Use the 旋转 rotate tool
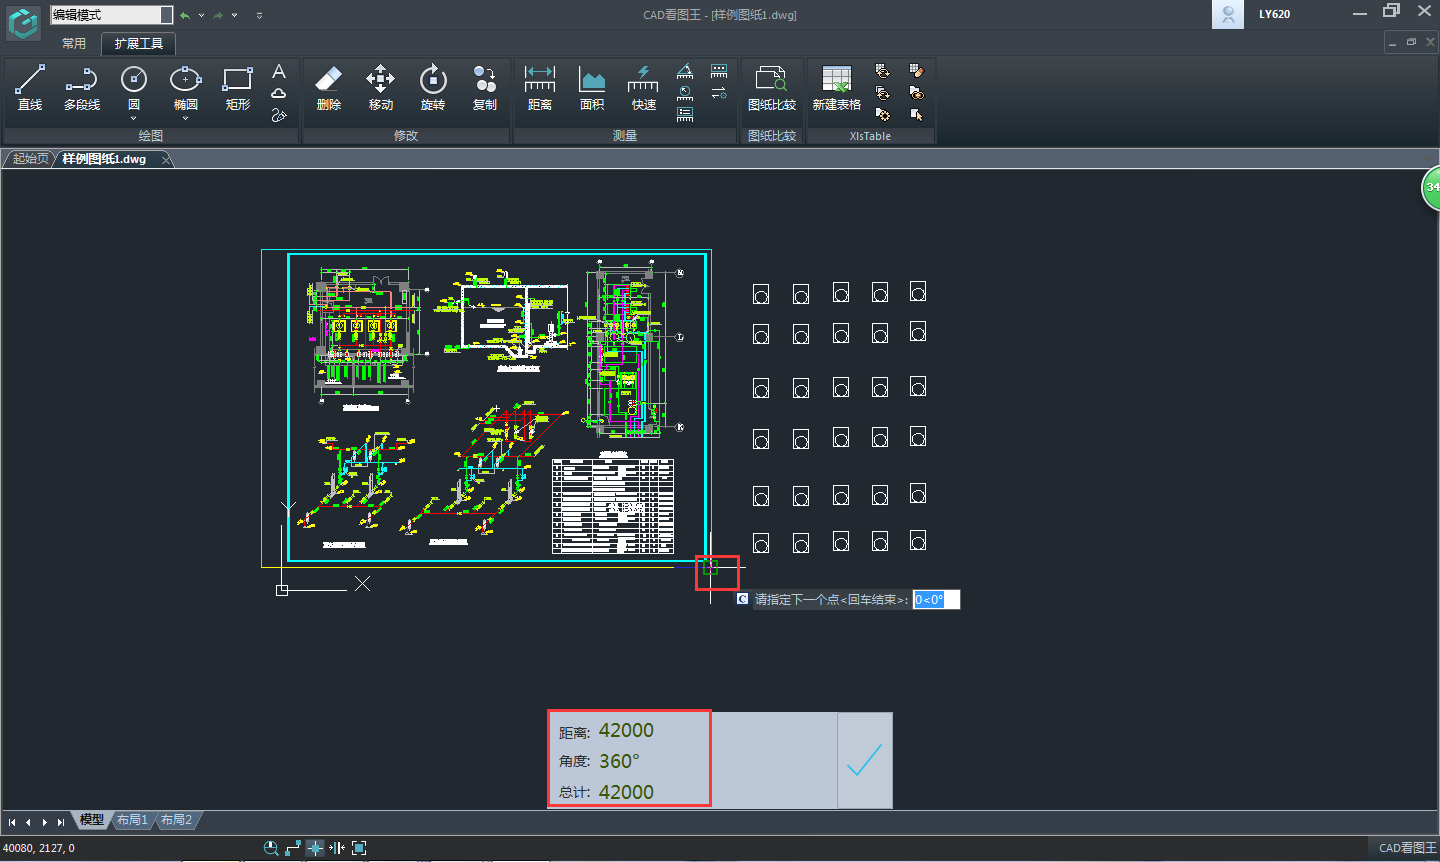1440x862 pixels. click(x=432, y=88)
